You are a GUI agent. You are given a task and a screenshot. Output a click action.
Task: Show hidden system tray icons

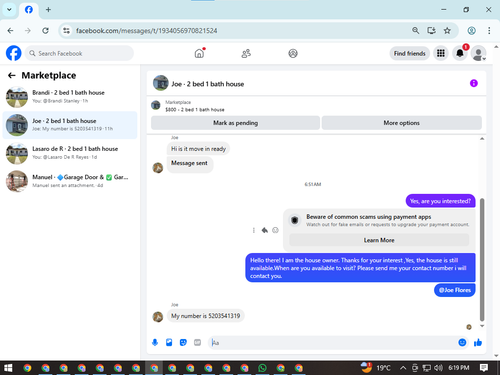tap(403, 368)
